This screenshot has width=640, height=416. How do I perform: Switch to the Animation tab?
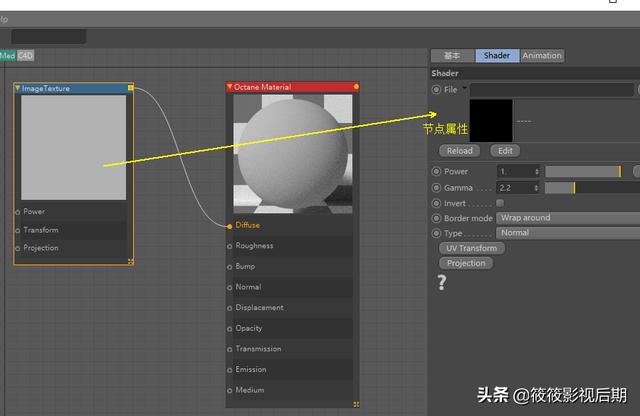542,56
